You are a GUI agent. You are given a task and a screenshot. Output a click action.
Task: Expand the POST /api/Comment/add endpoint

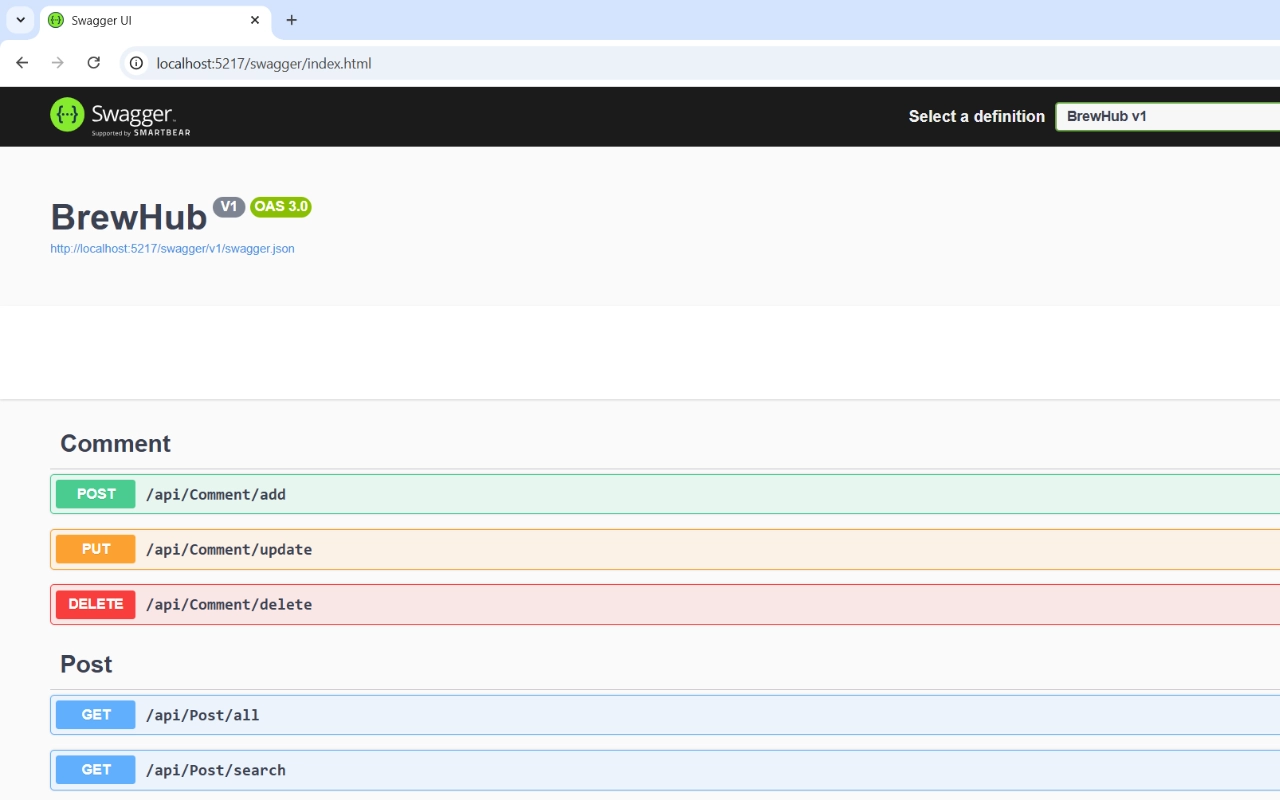tap(216, 494)
